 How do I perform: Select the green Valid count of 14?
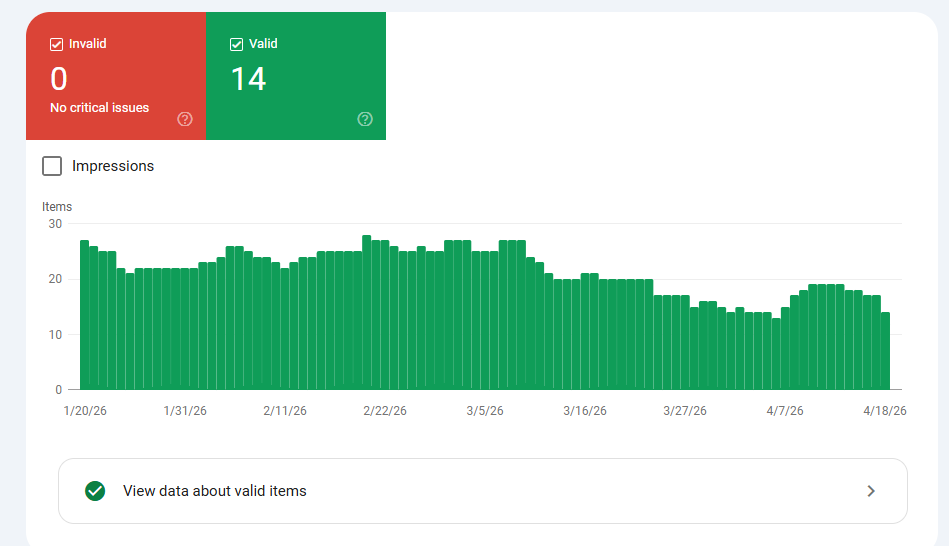point(248,78)
